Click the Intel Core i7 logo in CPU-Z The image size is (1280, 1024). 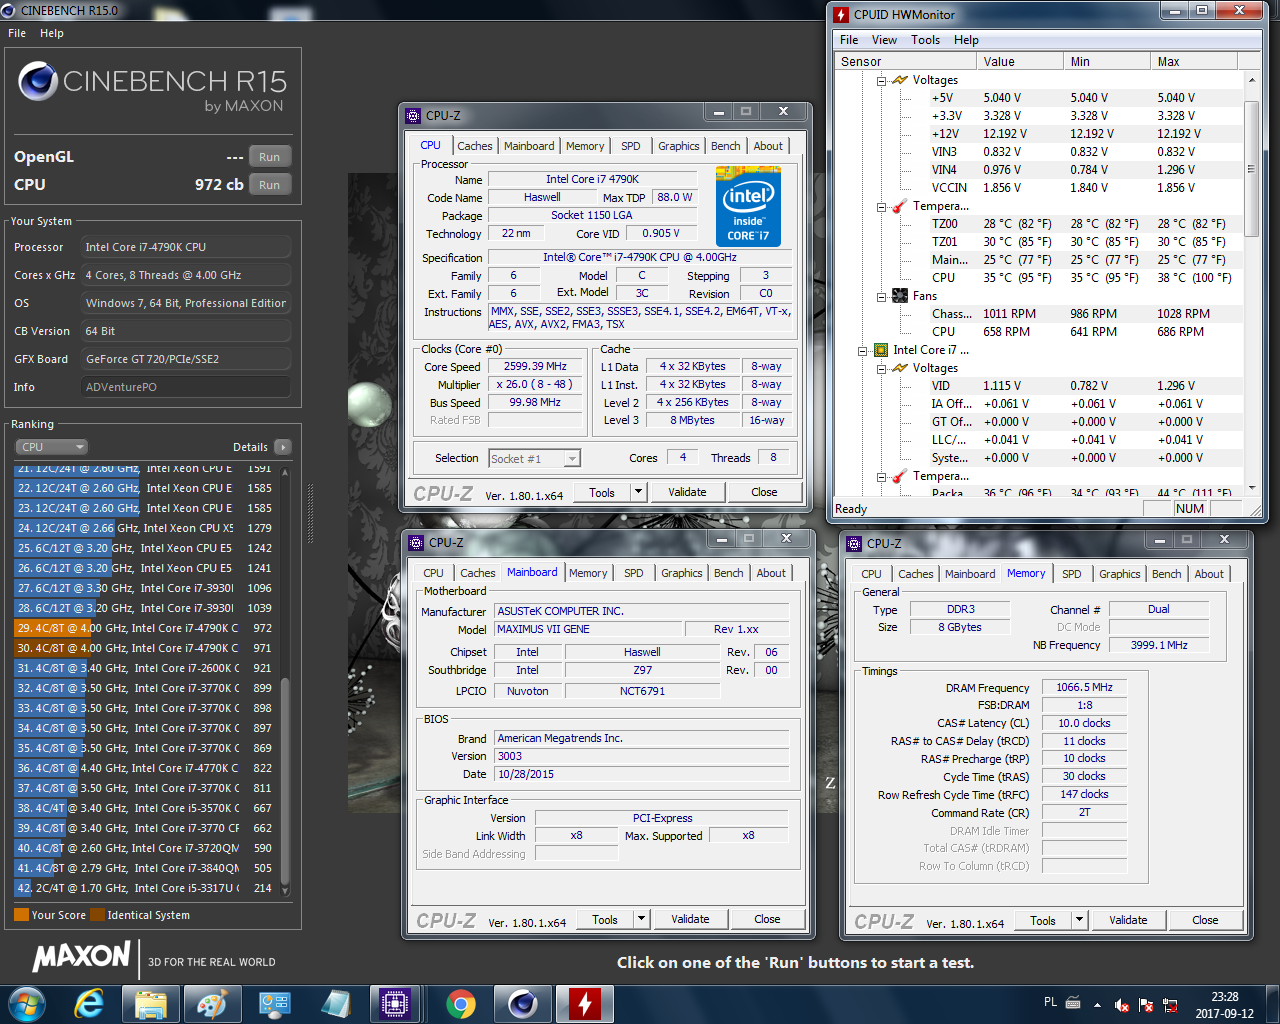[748, 205]
